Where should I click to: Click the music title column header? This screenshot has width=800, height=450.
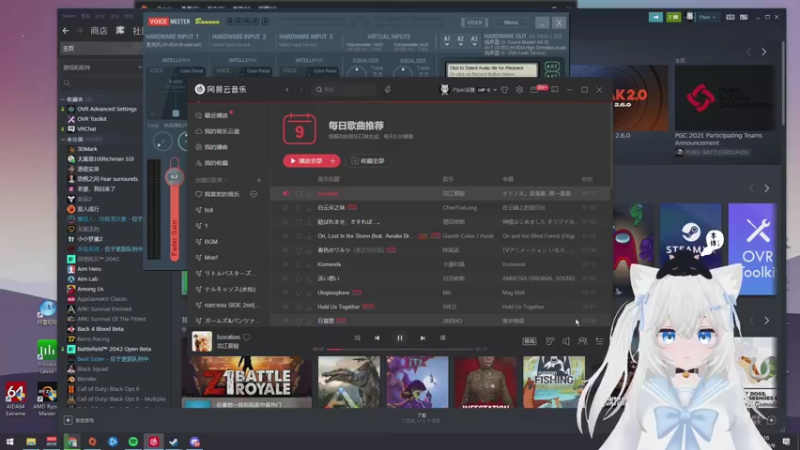point(329,180)
